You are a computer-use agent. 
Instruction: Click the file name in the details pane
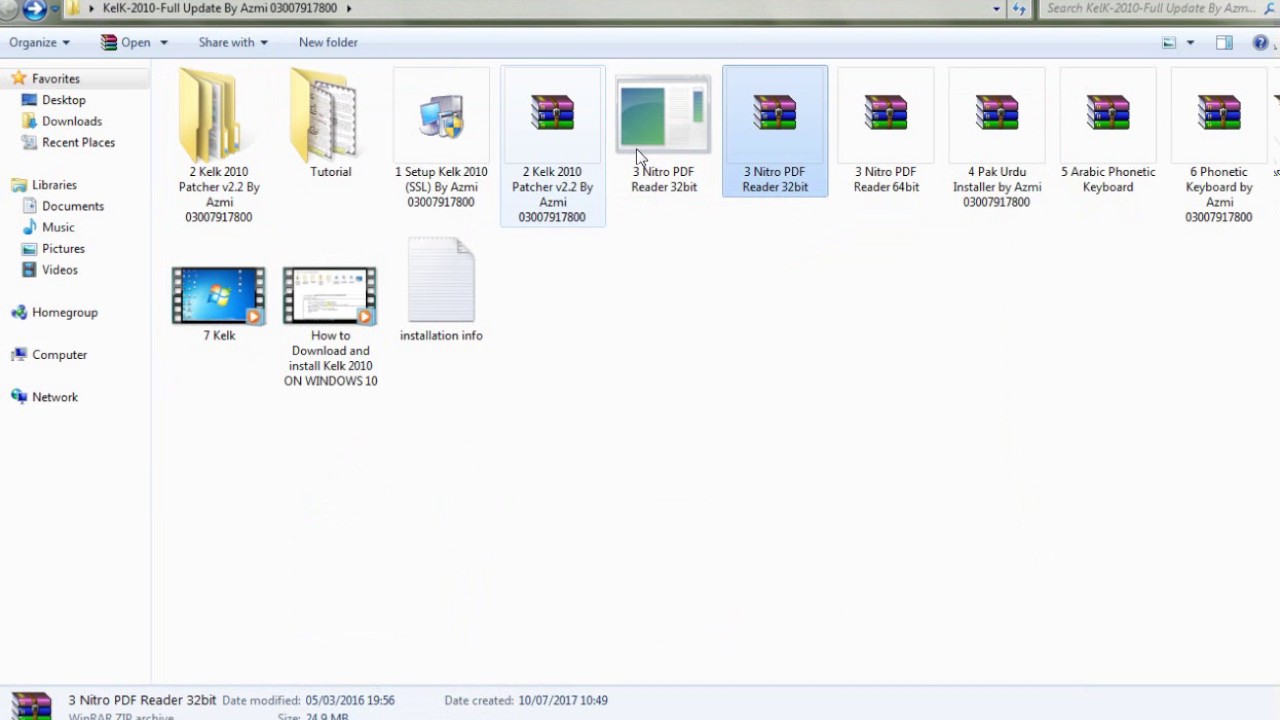pos(142,700)
